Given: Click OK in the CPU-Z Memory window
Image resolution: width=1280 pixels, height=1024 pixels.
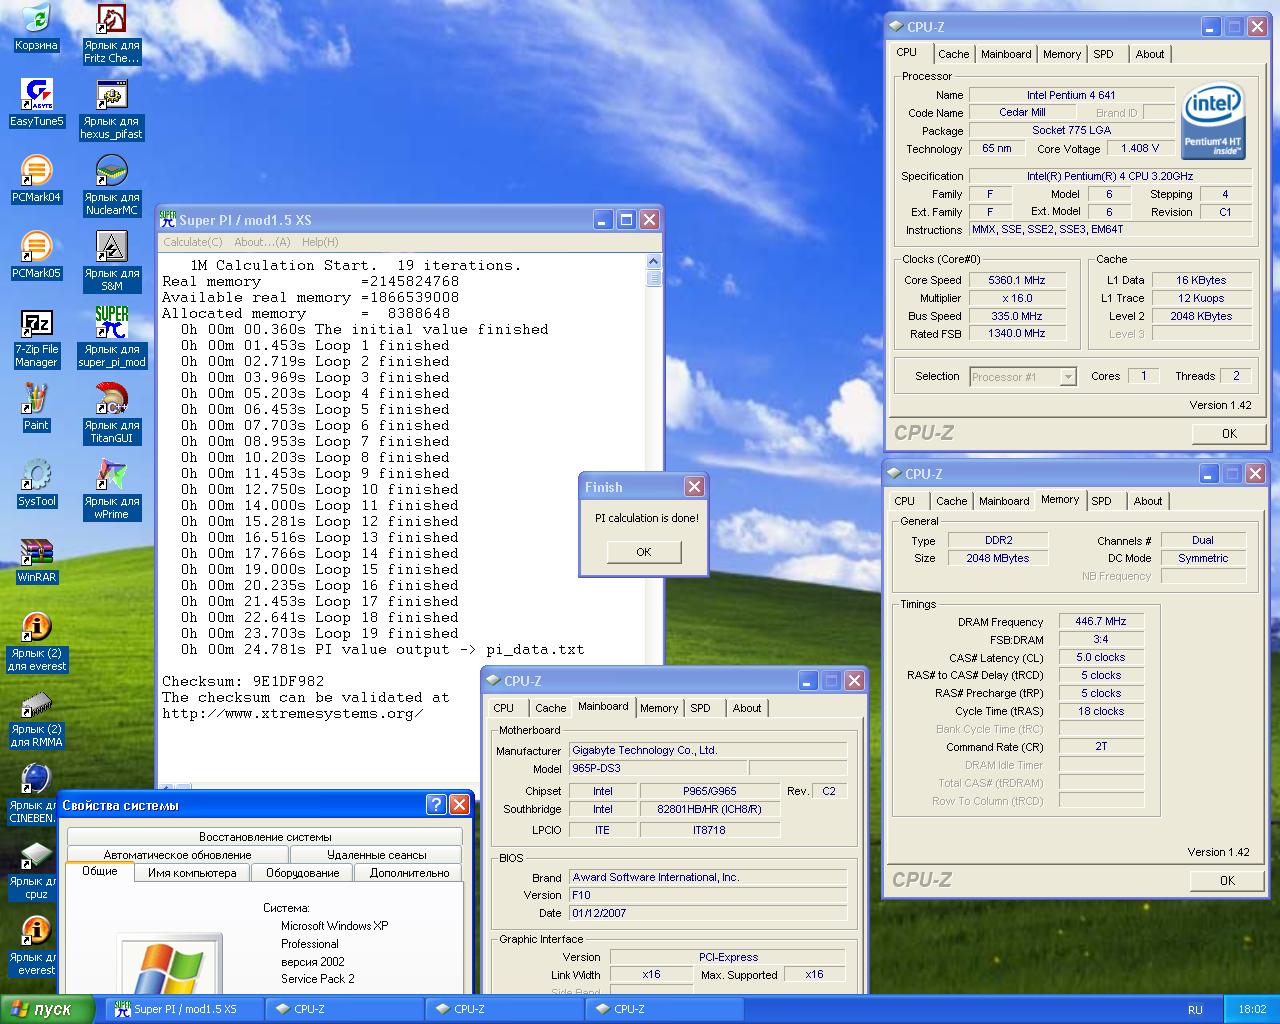Looking at the screenshot, I should pos(1227,881).
